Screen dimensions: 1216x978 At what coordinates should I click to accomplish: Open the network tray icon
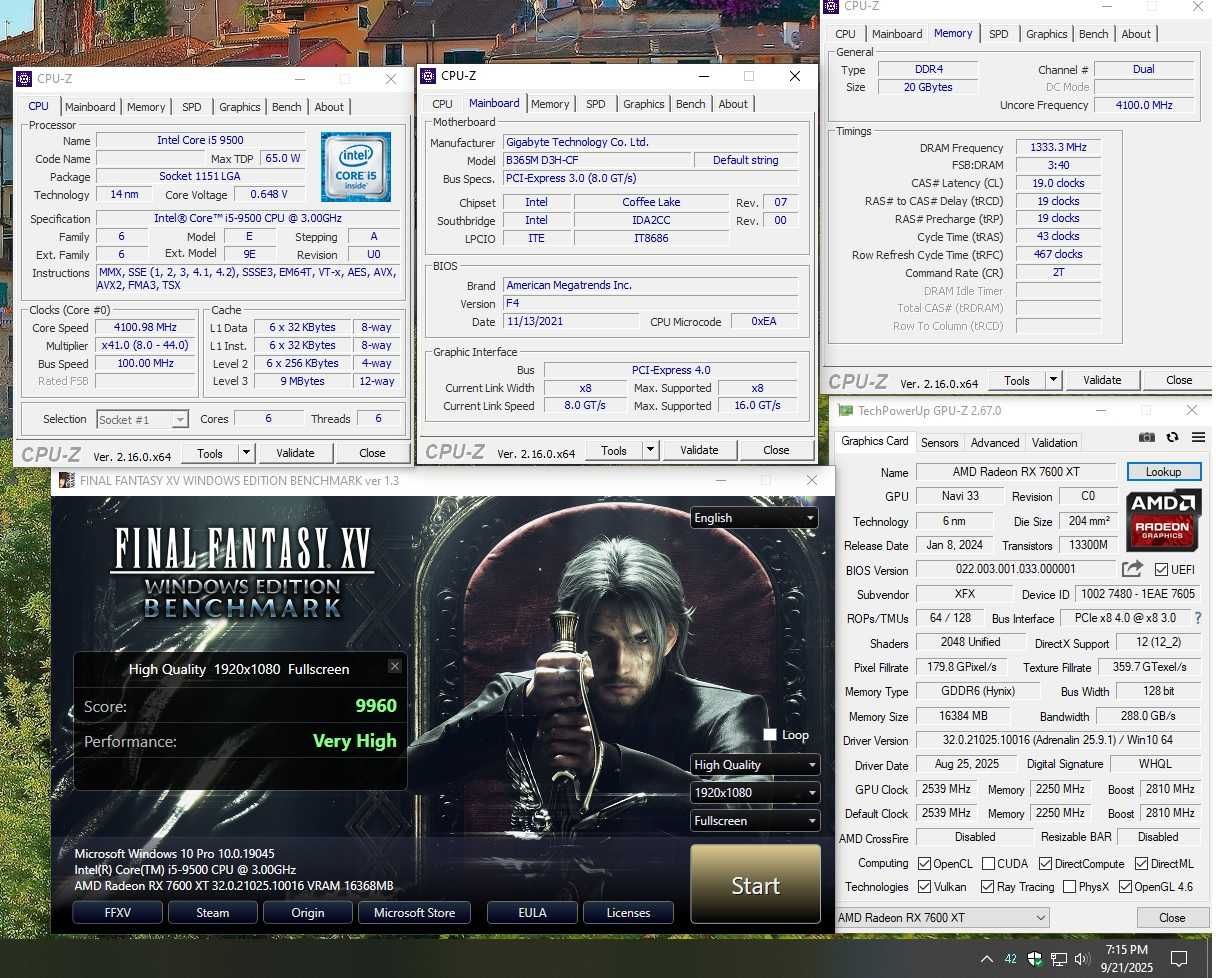tap(1059, 959)
